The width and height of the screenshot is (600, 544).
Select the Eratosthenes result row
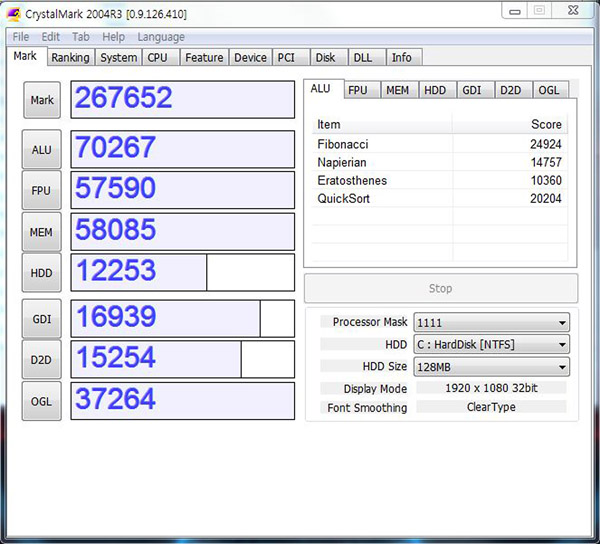[x=440, y=180]
